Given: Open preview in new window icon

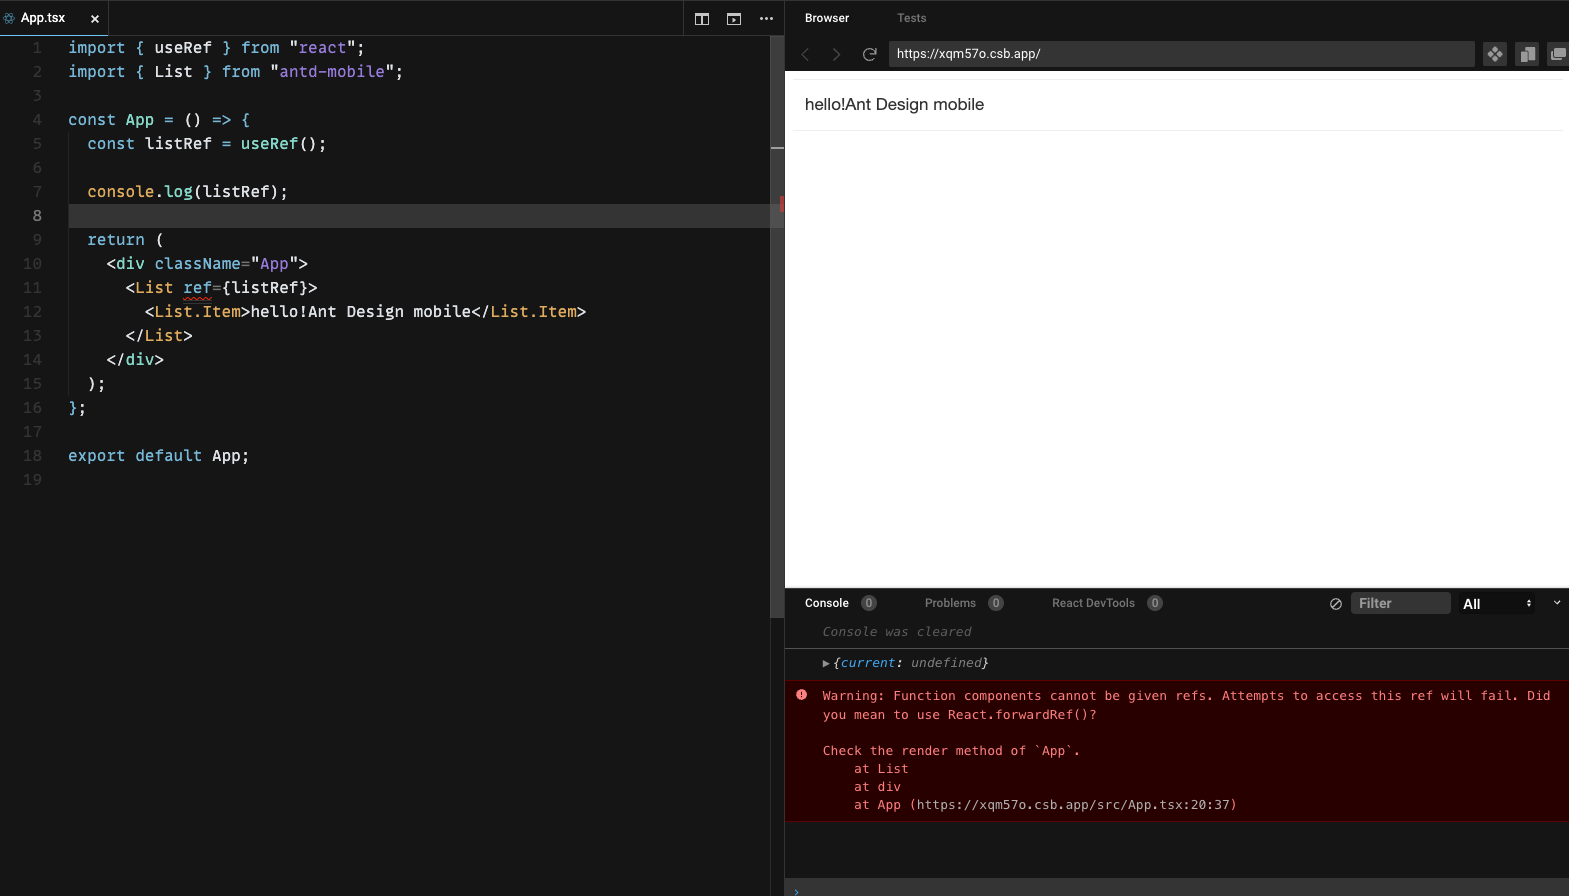Looking at the screenshot, I should point(1558,54).
